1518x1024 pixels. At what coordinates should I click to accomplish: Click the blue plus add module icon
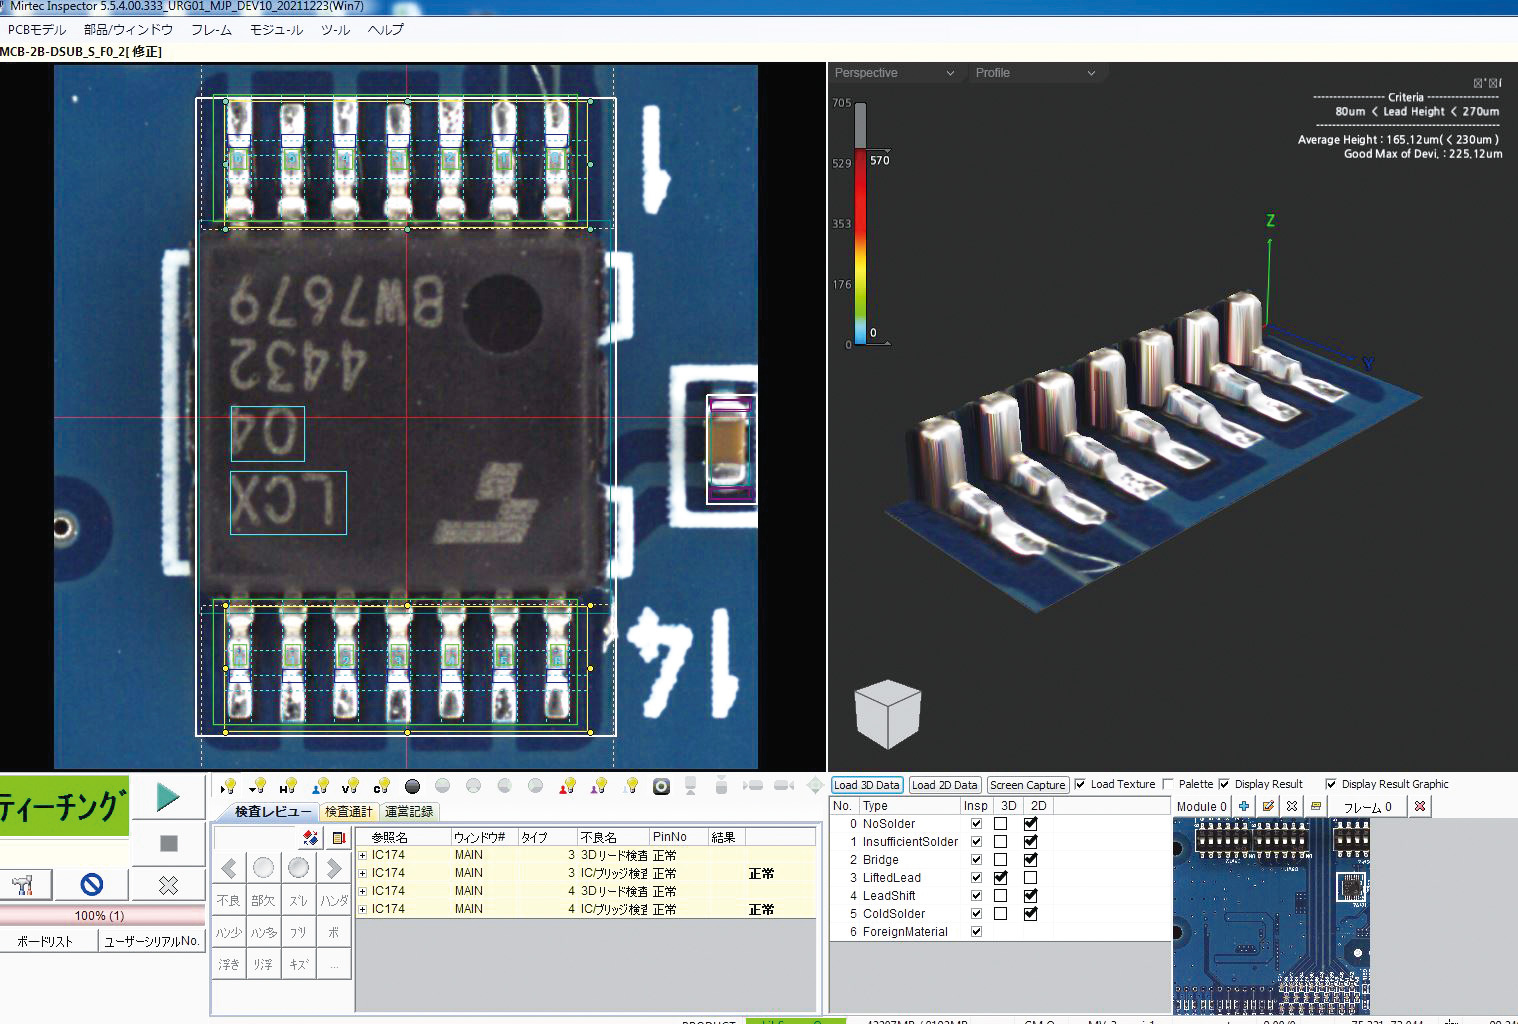tap(1243, 806)
